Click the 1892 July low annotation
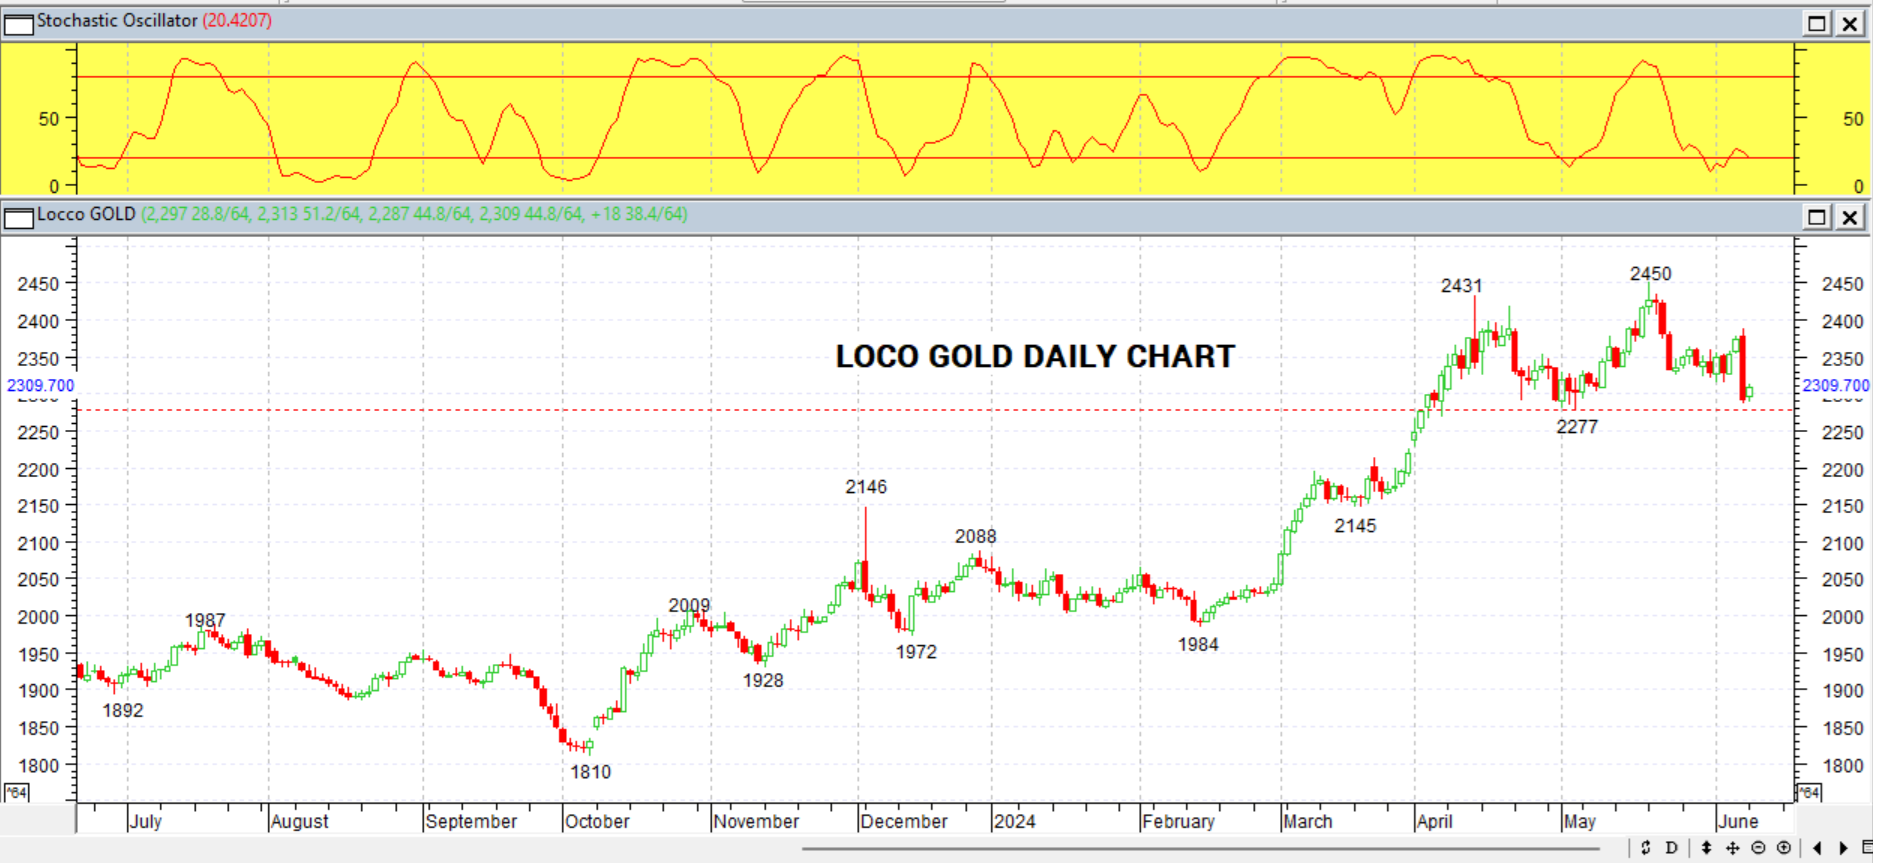 click(x=123, y=711)
